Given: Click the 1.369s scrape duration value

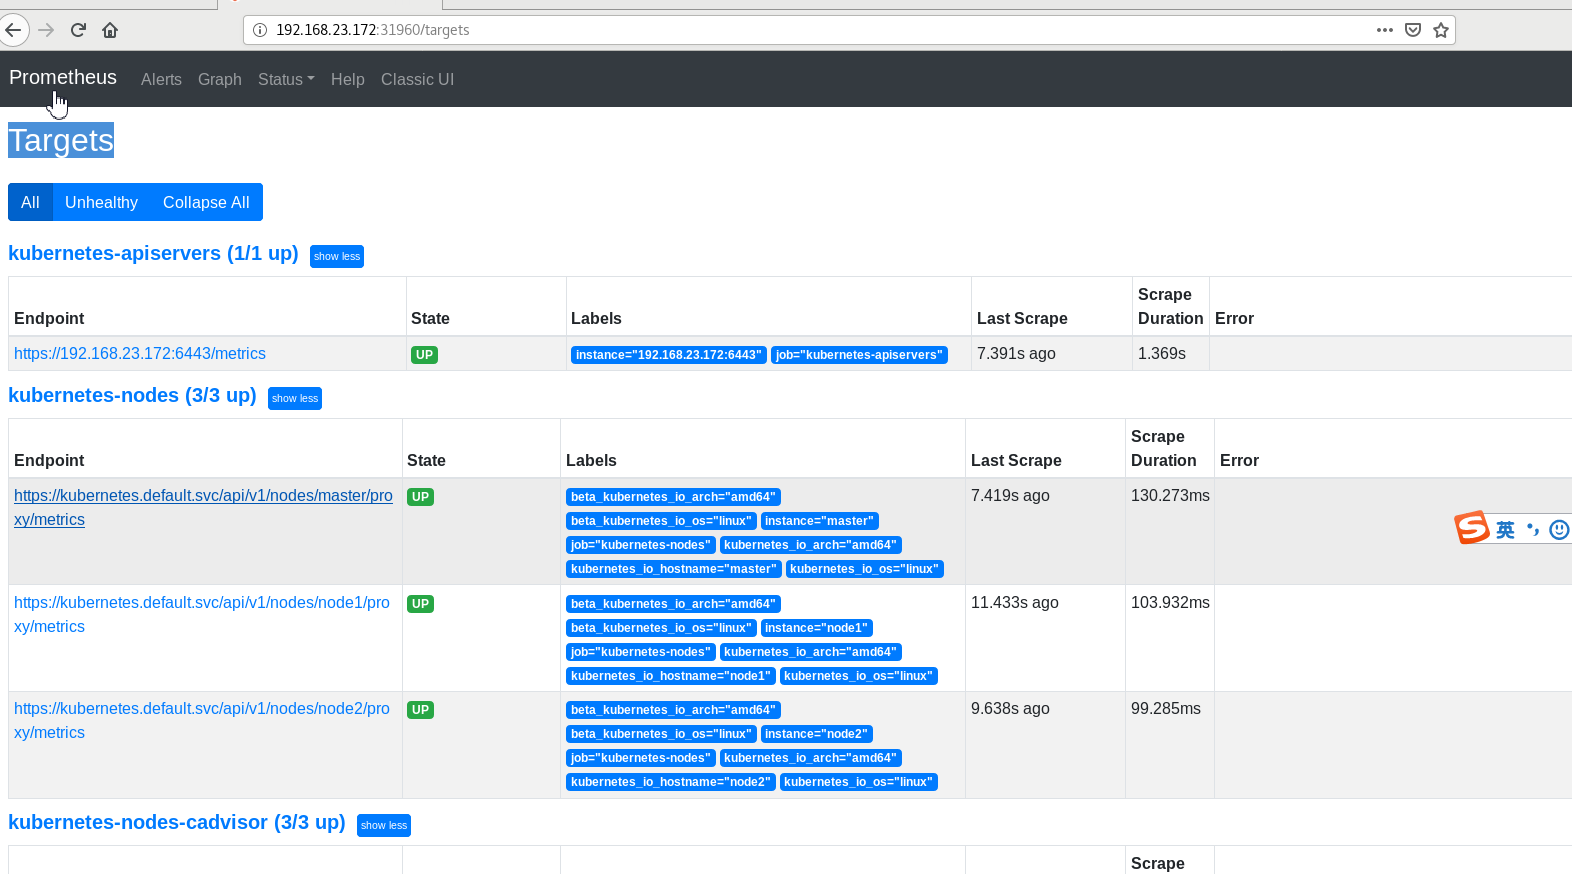Looking at the screenshot, I should [x=1162, y=354].
